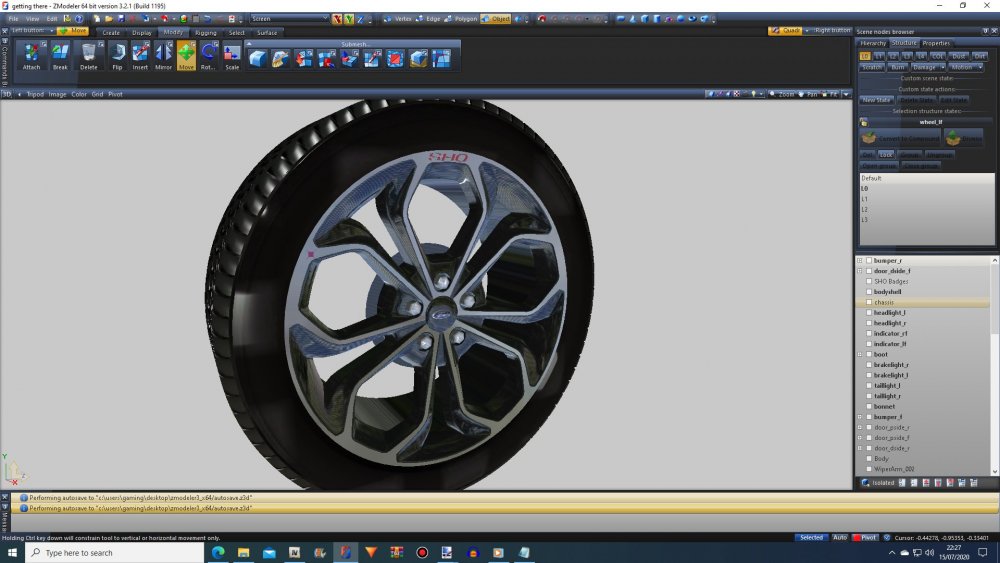The height and width of the screenshot is (563, 1000).
Task: Pick the Scale tool
Action: pos(232,55)
